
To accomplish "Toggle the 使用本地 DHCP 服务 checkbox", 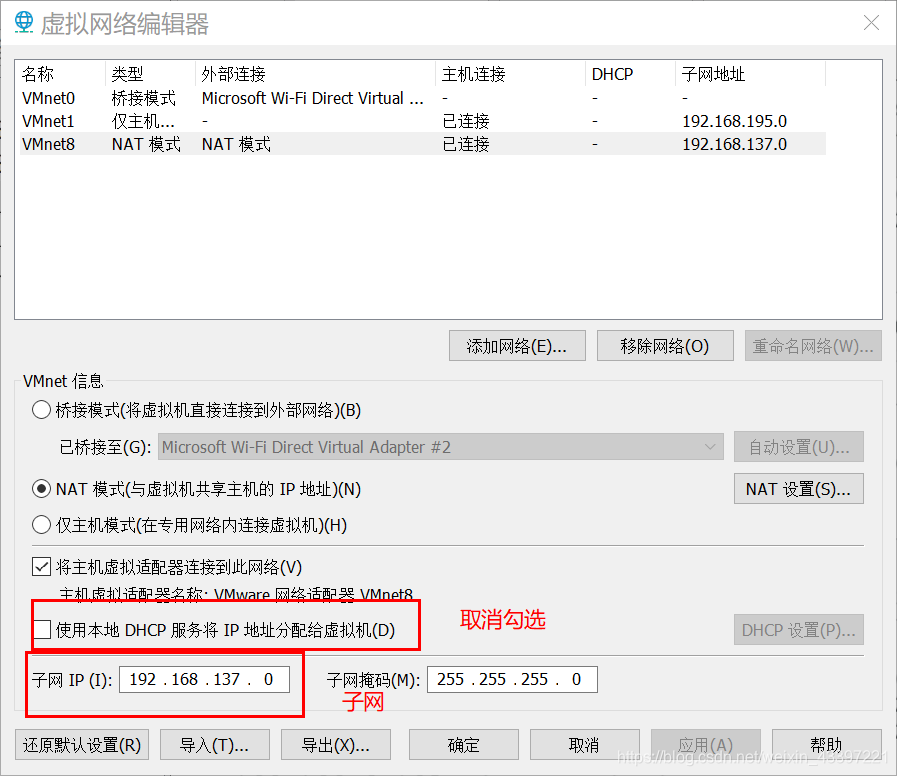I will (41, 629).
